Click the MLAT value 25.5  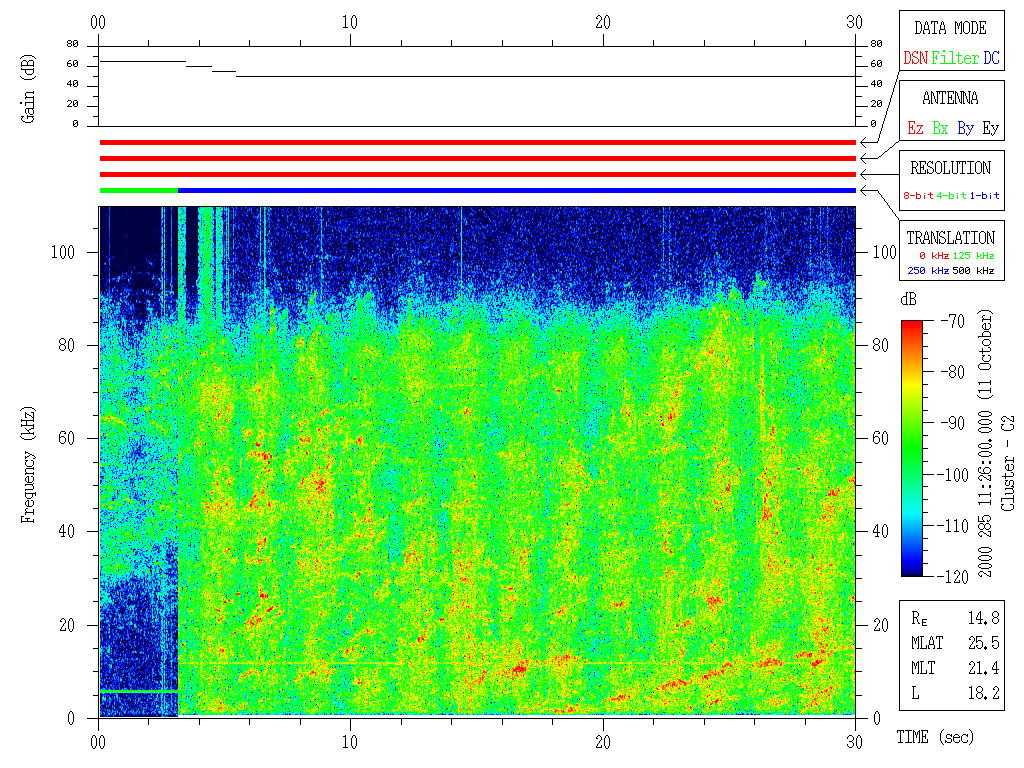(983, 642)
